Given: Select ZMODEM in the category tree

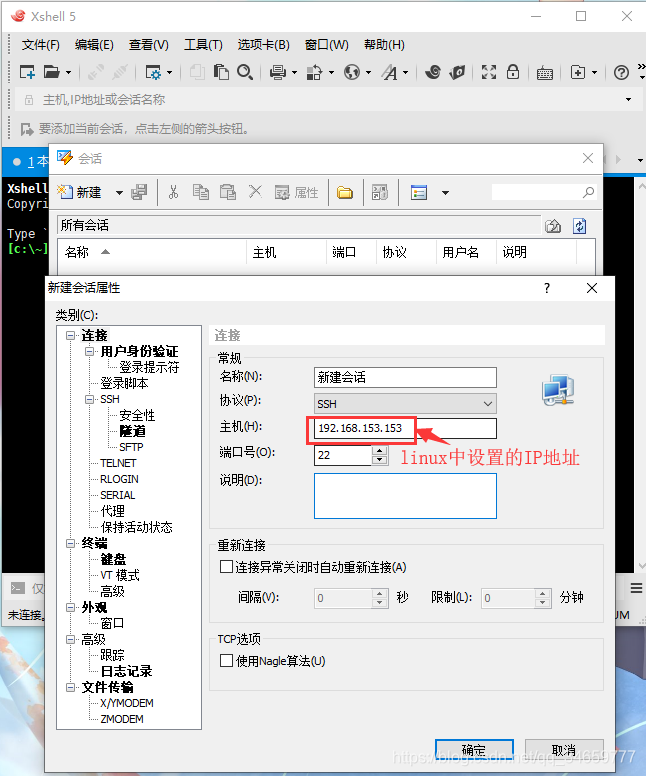Looking at the screenshot, I should pyautogui.click(x=122, y=719).
